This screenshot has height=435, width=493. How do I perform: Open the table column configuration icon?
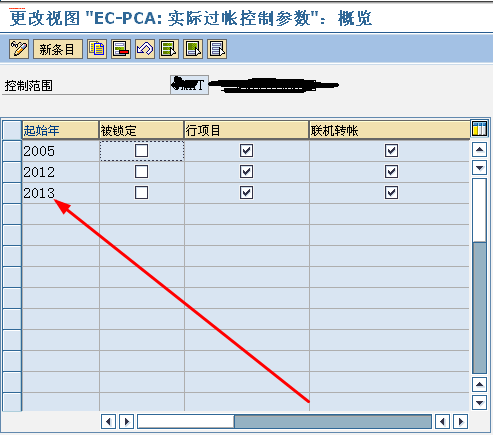pos(480,129)
